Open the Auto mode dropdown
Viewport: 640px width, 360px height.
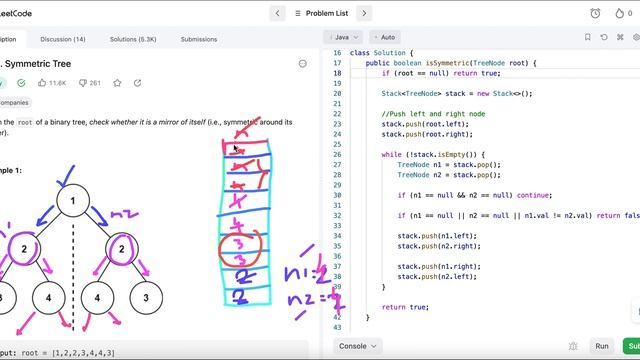point(385,37)
